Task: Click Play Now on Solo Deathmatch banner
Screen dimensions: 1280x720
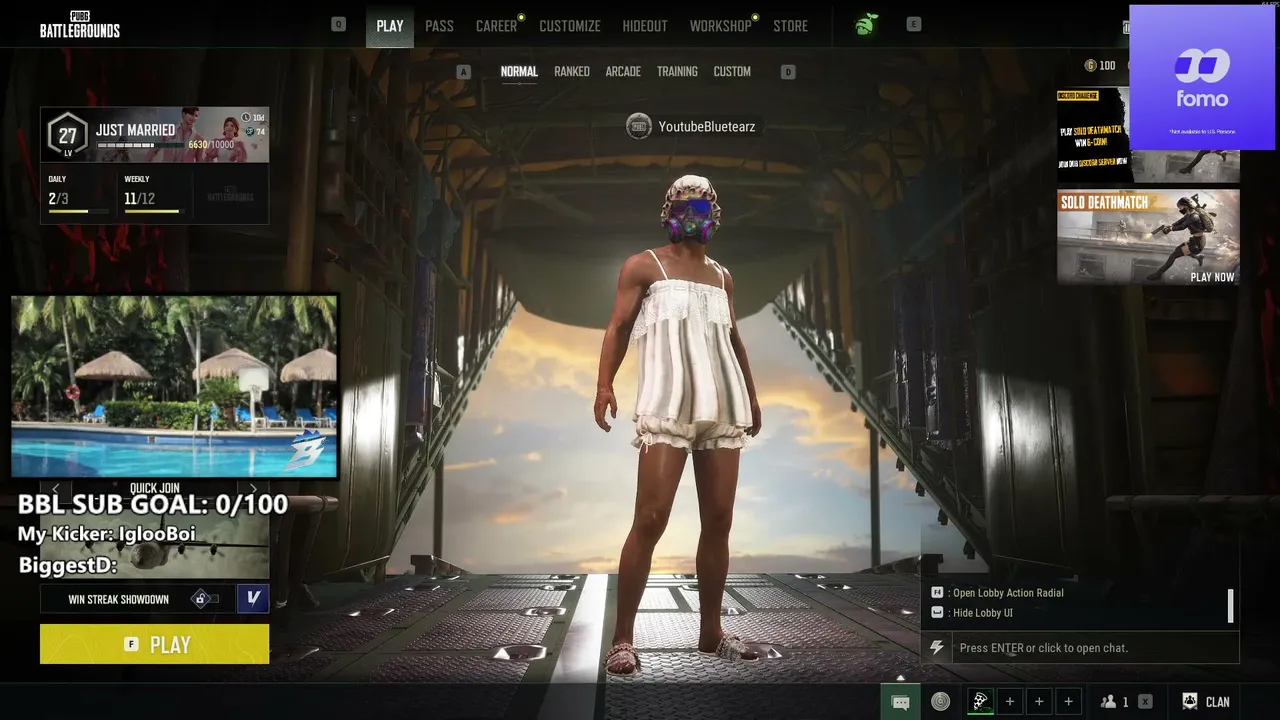Action: [x=1212, y=277]
